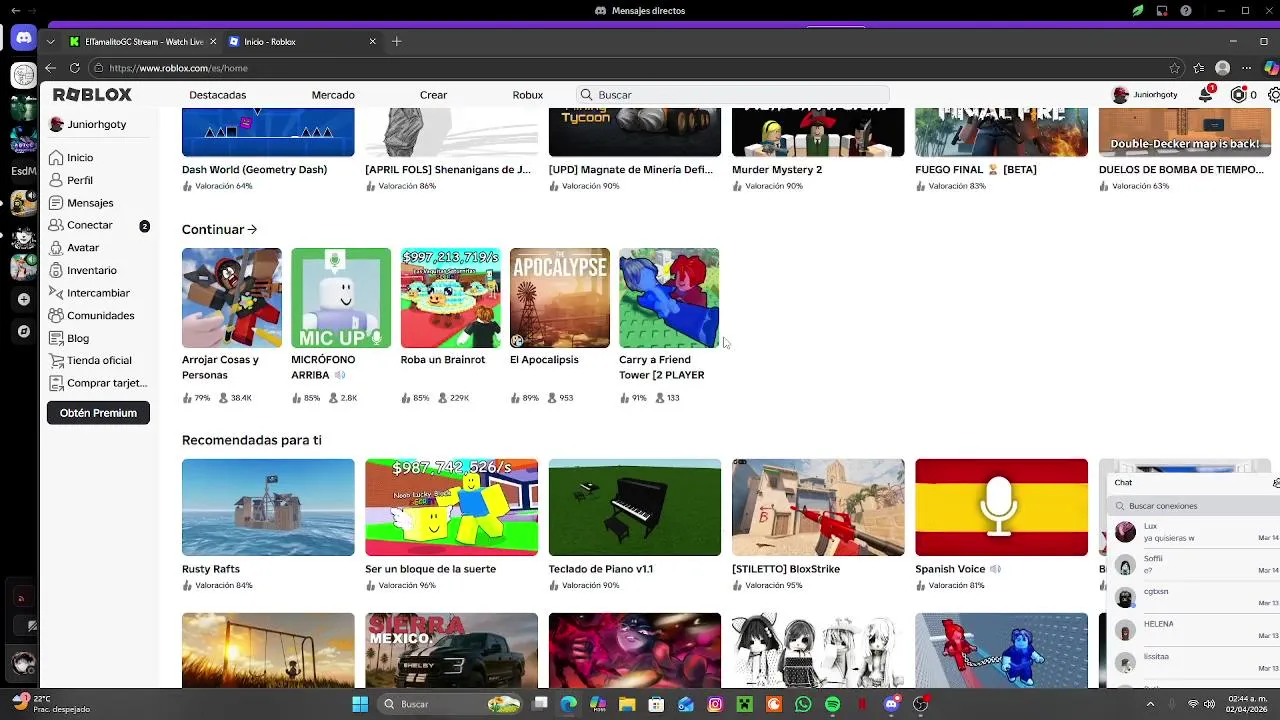Open Copilot icon in browser toolbar
Screen dimensions: 1280x720
[x=1270, y=68]
